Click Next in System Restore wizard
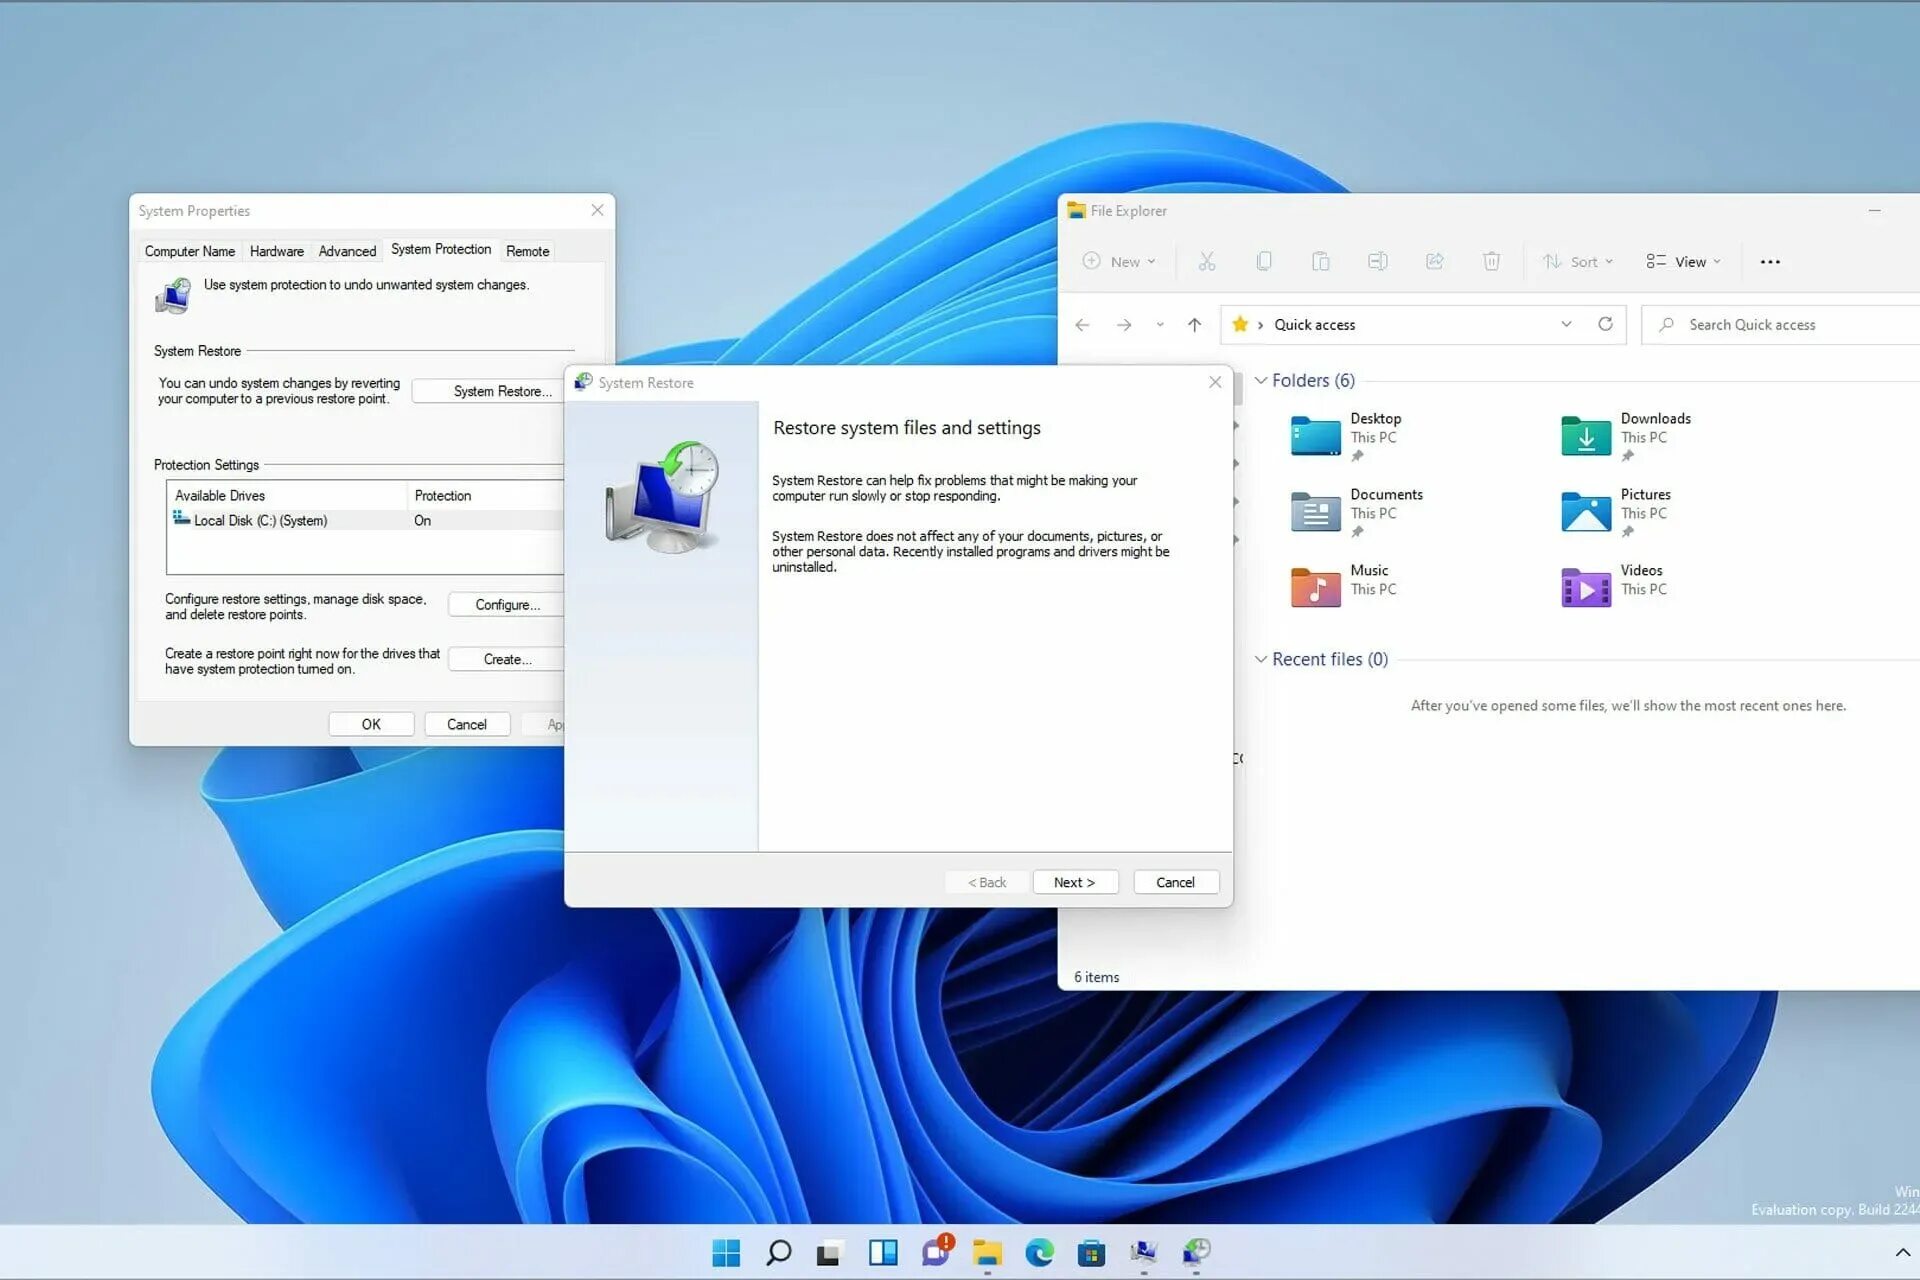Viewport: 1920px width, 1280px height. [x=1074, y=882]
